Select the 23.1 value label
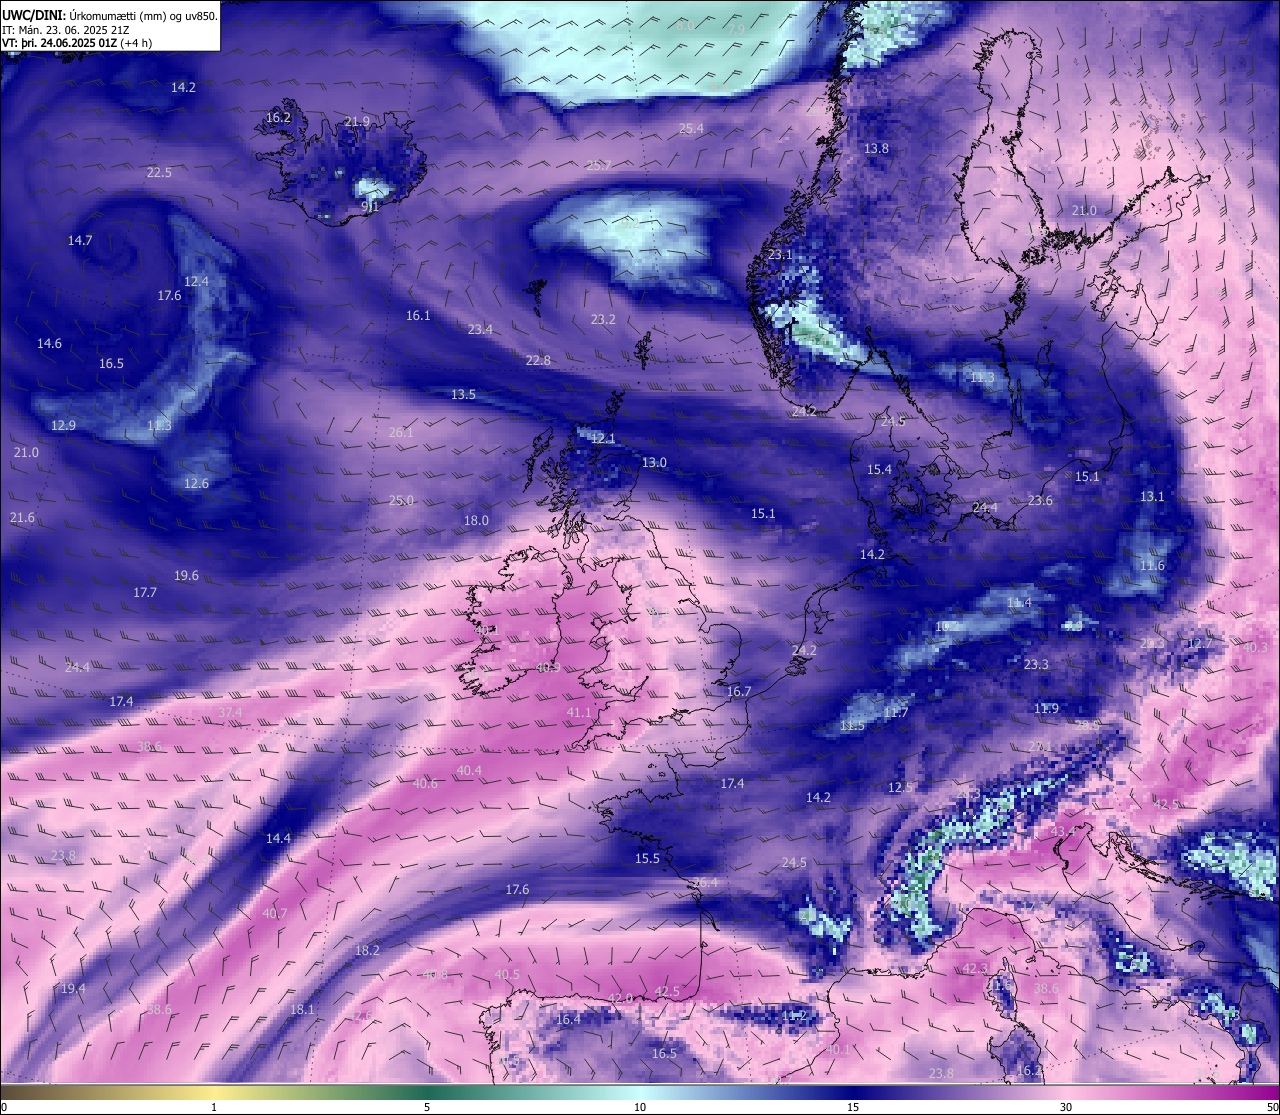Screen dimensions: 1280x1115 pos(780,256)
